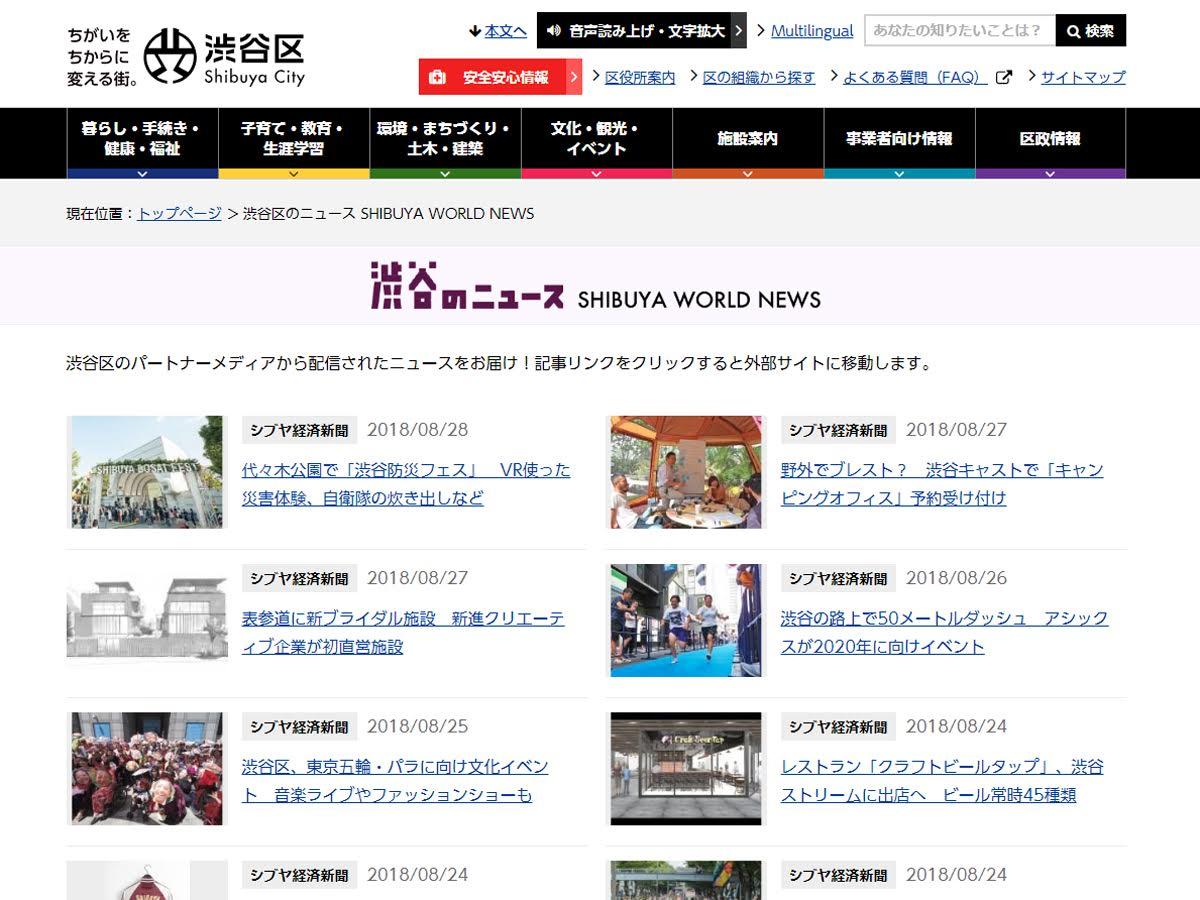This screenshot has height=900, width=1200.
Task: Click the 検索 search button
Action: click(x=1091, y=30)
